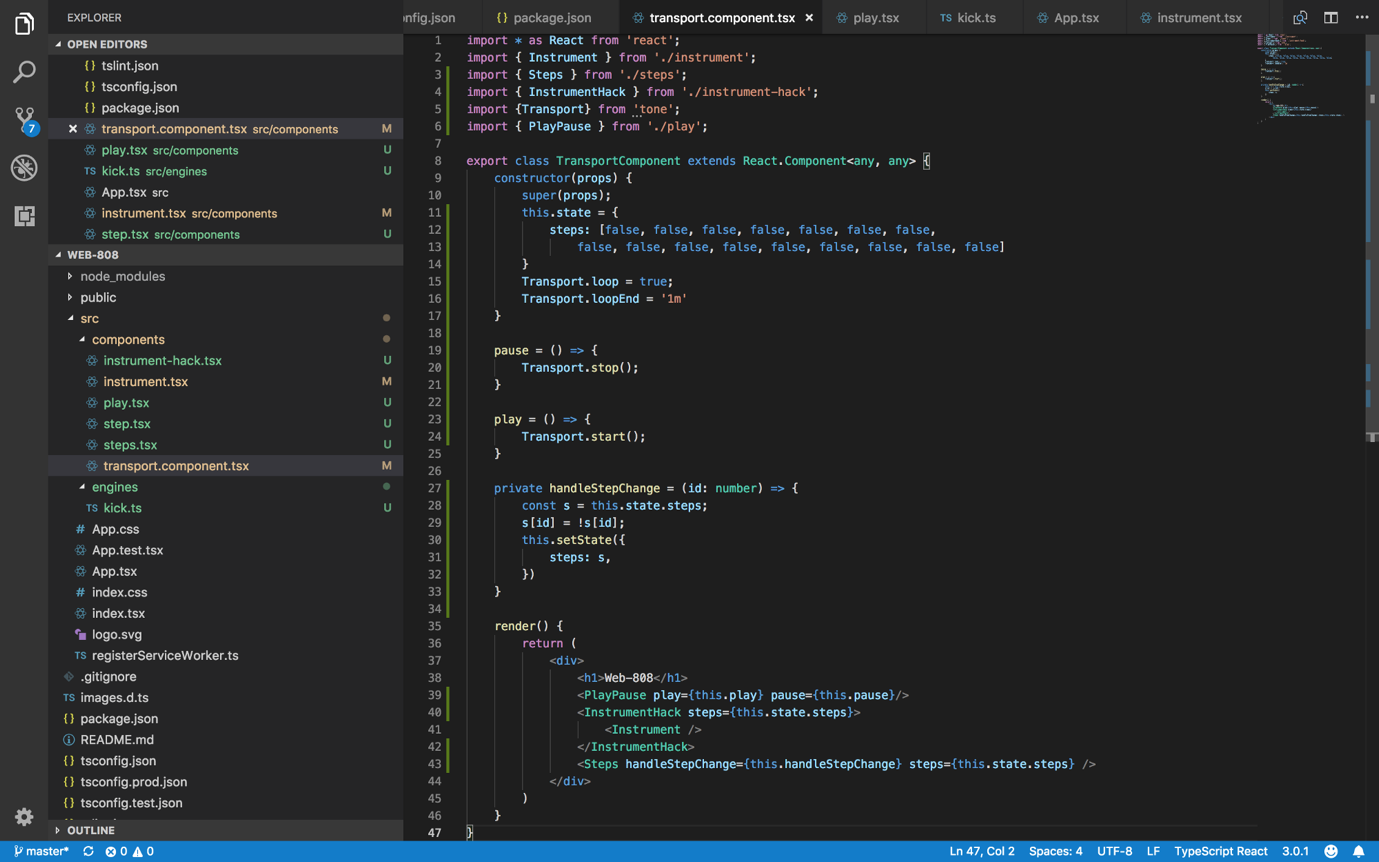Change the TypeScript React language mode
This screenshot has width=1379, height=862.
click(1220, 851)
